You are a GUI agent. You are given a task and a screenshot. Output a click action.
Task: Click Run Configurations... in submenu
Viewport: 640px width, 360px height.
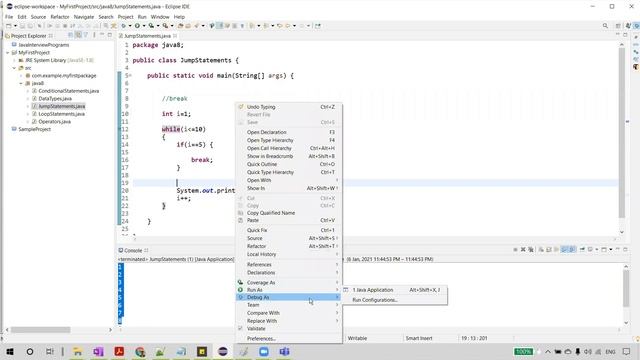pos(395,300)
